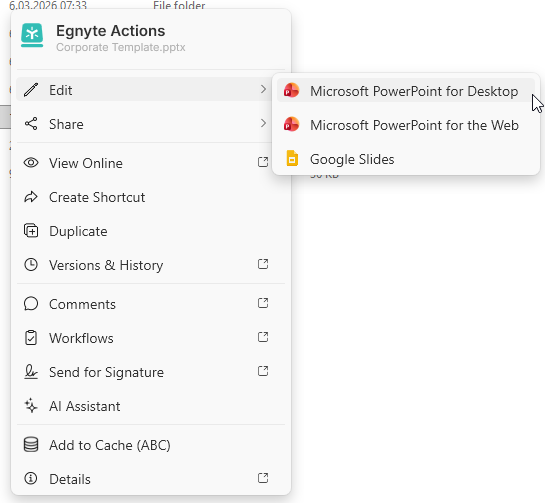Click the Create Shortcut arrow icon
The width and height of the screenshot is (545, 503).
click(x=31, y=197)
